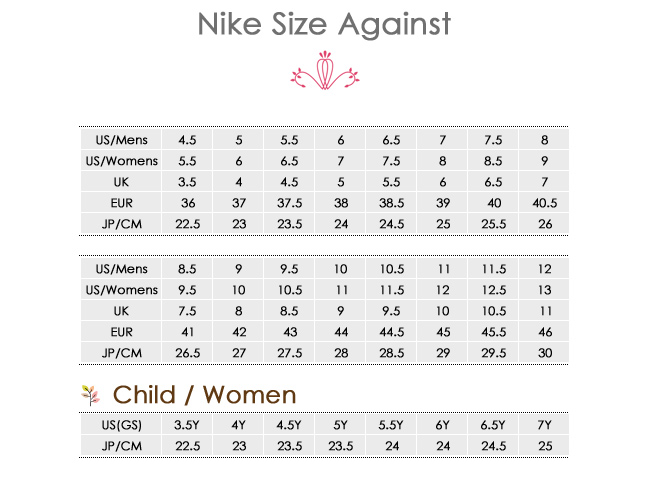Click the US(GS) row label
The height and width of the screenshot is (480, 650).
tap(121, 425)
